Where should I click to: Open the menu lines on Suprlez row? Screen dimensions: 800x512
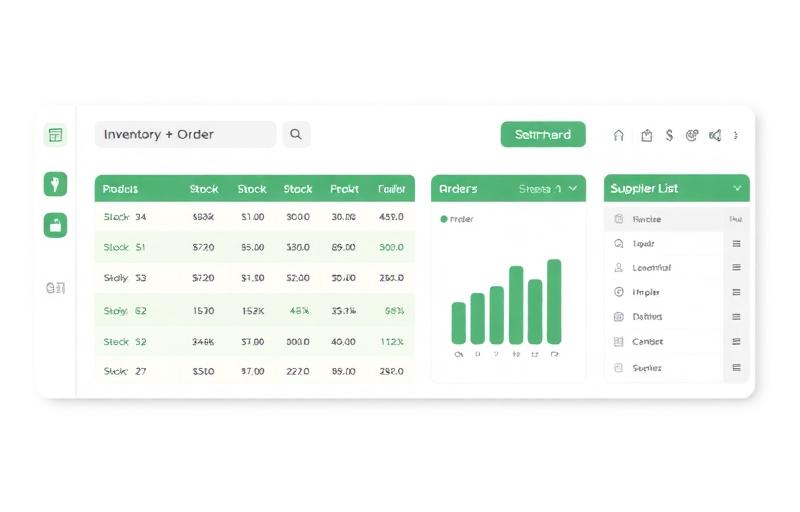pyautogui.click(x=736, y=368)
